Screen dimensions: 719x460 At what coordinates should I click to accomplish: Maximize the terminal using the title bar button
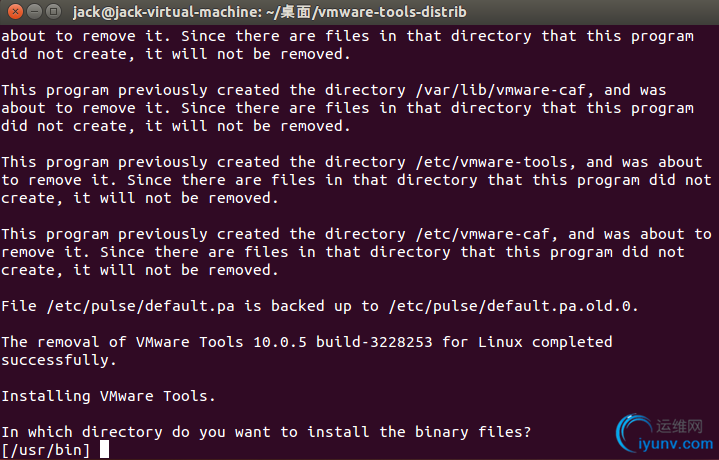pos(54,11)
